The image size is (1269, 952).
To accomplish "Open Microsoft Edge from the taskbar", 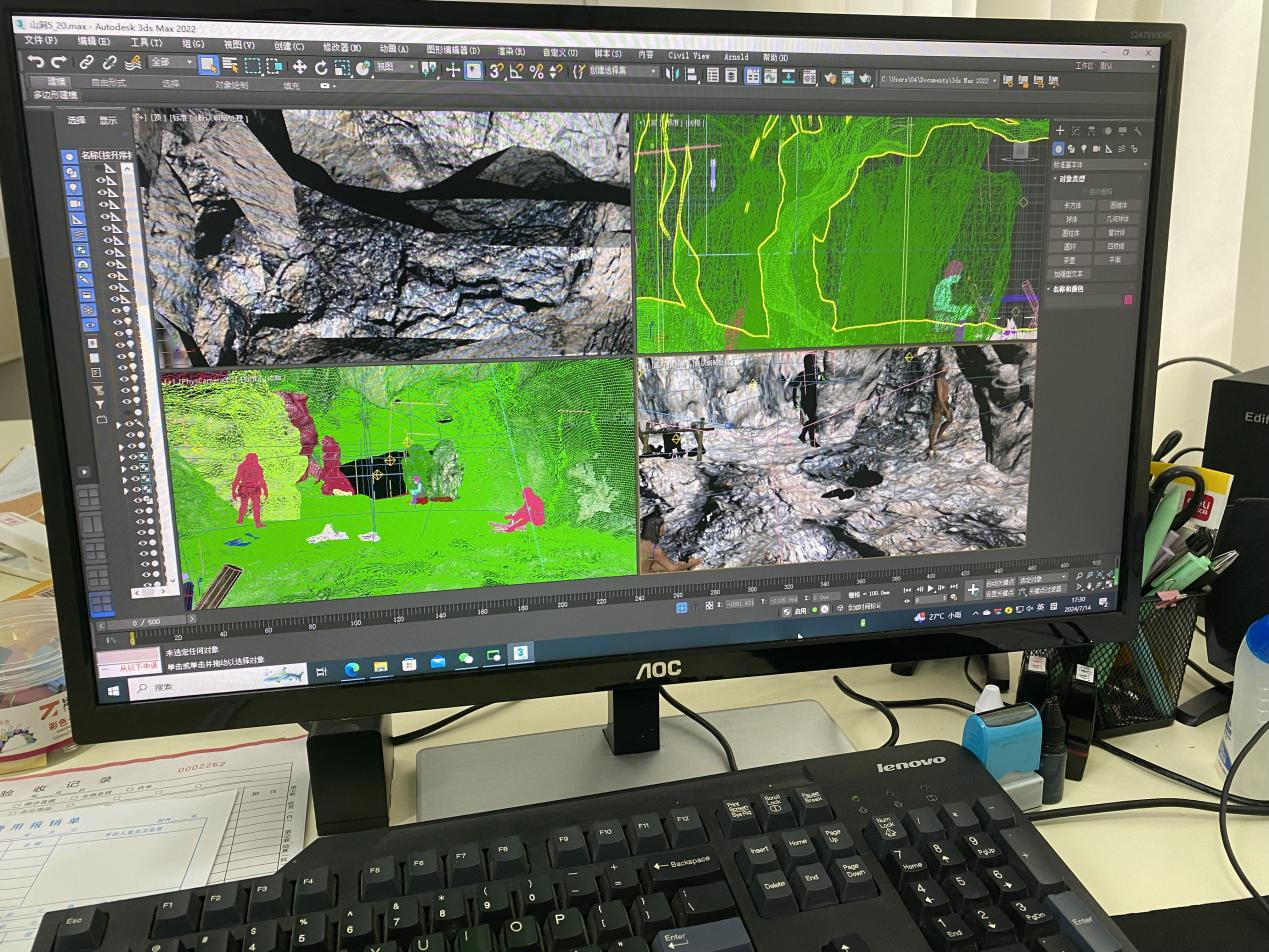I will click(352, 669).
